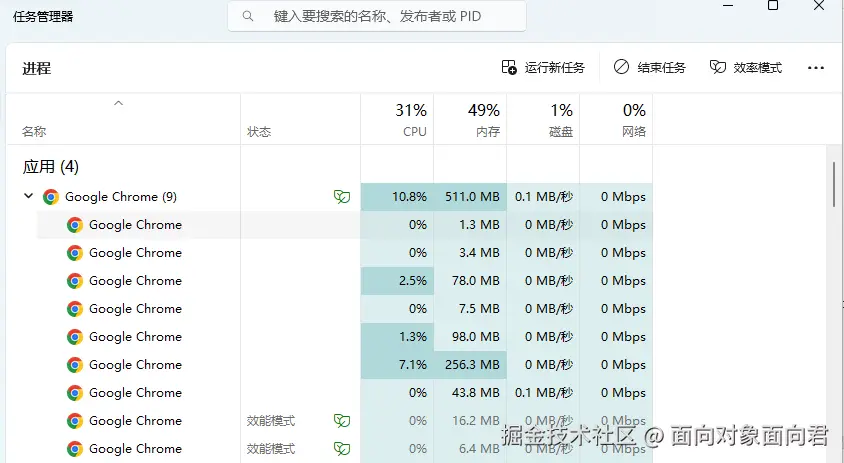Image resolution: width=844 pixels, height=463 pixels.
Task: Click the run new task icon
Action: (509, 67)
